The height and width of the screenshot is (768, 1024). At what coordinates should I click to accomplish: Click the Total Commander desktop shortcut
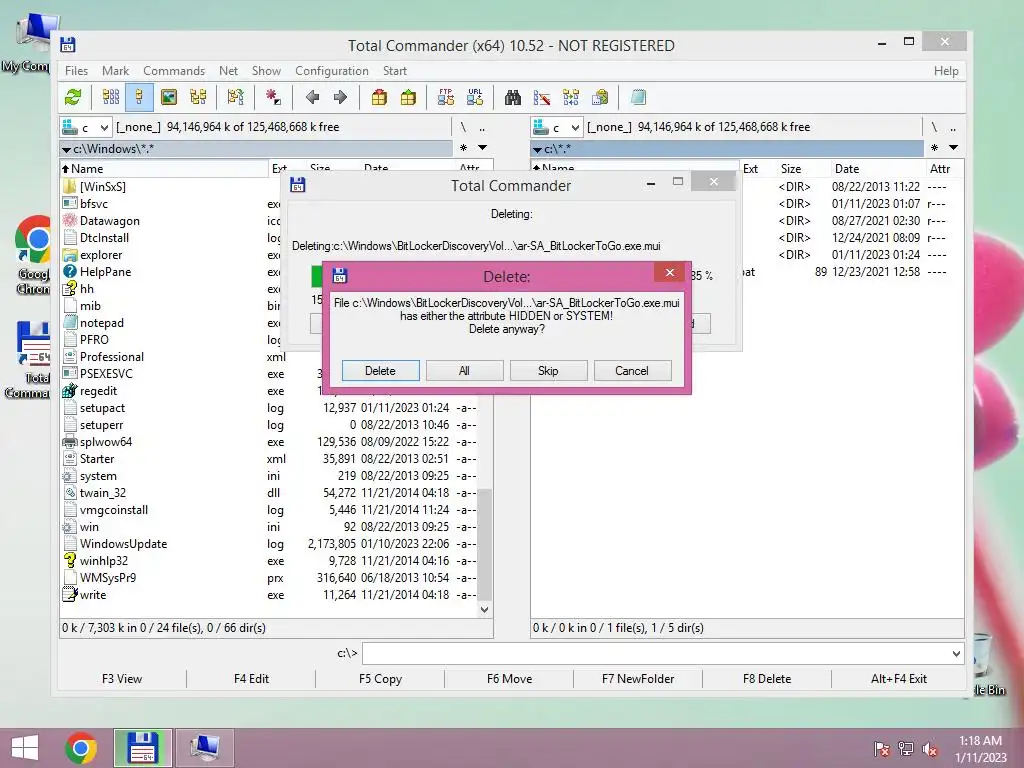(x=31, y=359)
